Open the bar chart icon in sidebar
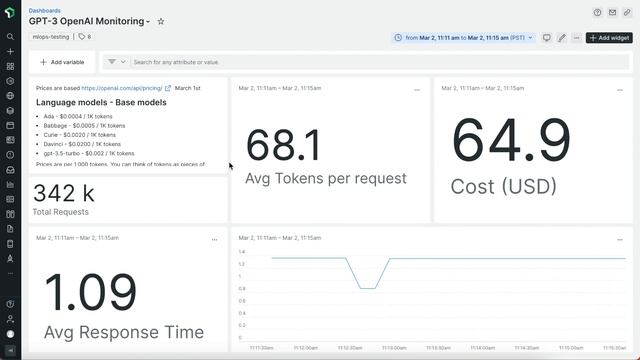Viewport: 640px width, 360px height. 10,184
